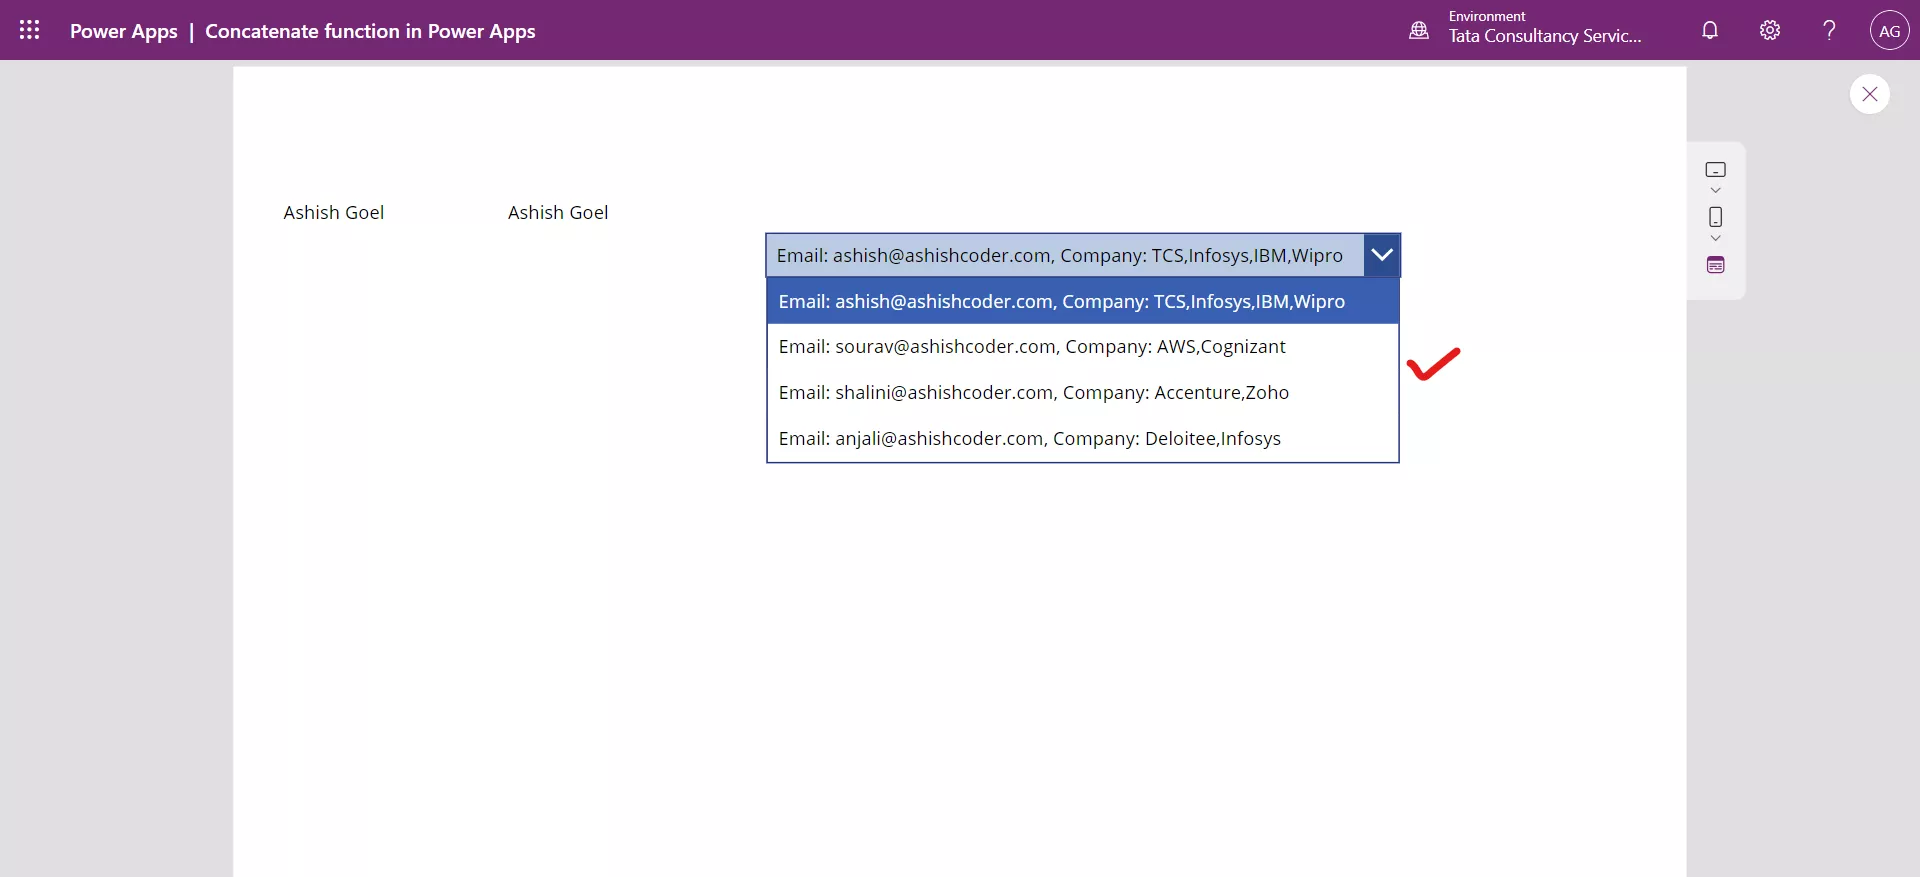Open the Tata Consultancy environment picker
This screenshot has width=1920, height=877.
pos(1545,28)
